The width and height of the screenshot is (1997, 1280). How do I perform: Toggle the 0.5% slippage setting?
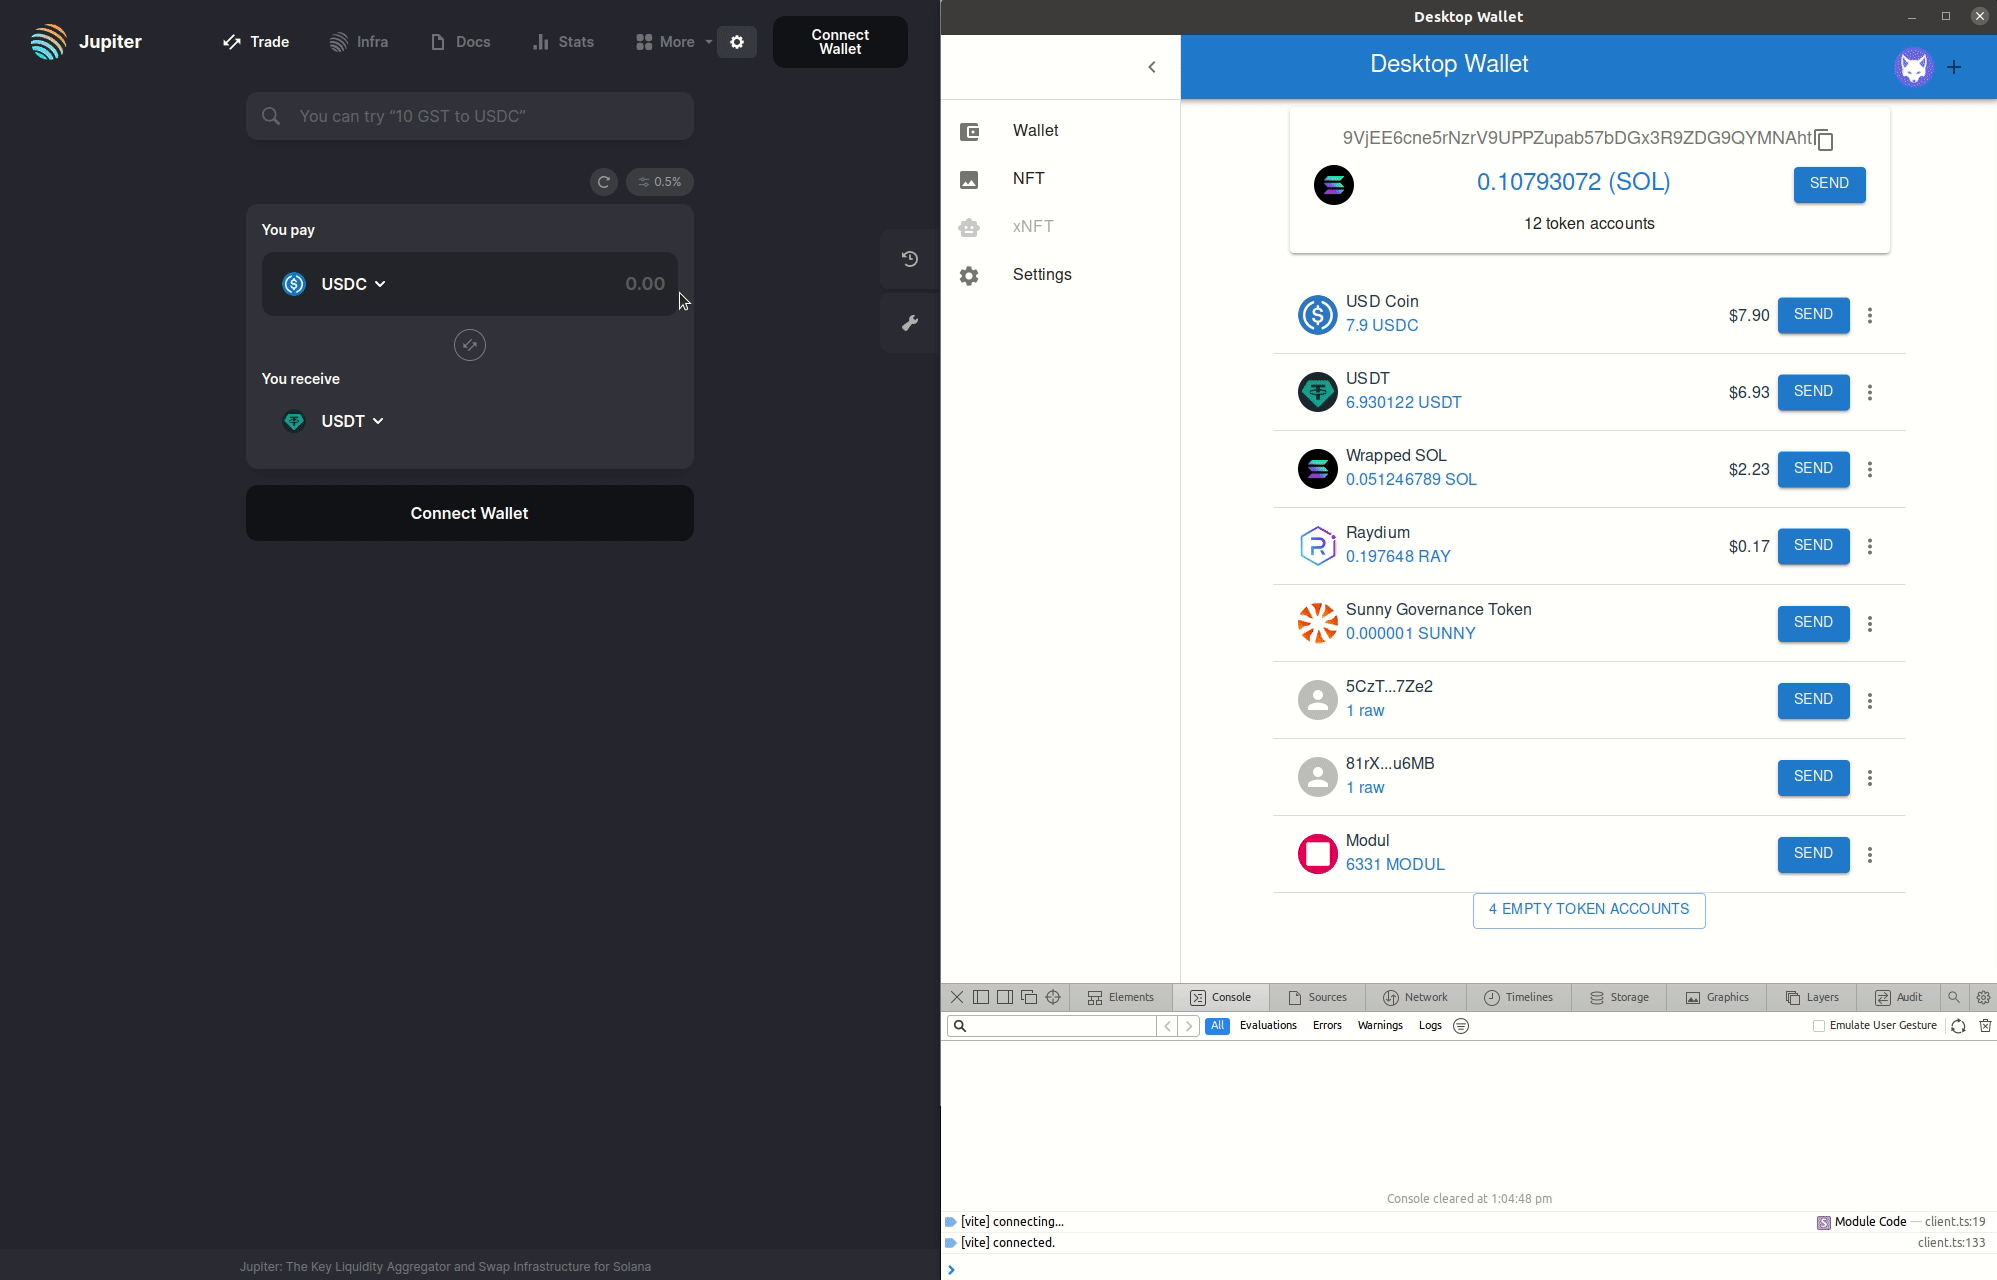click(660, 182)
